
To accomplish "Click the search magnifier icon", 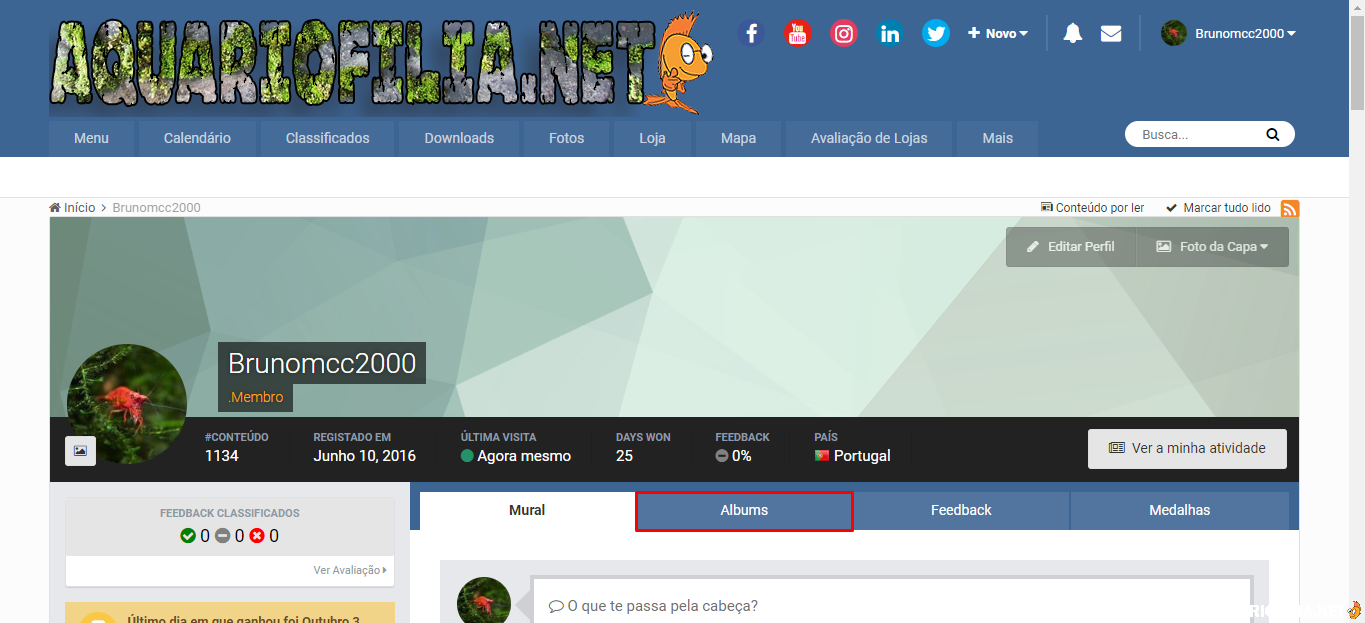I will pyautogui.click(x=1273, y=134).
